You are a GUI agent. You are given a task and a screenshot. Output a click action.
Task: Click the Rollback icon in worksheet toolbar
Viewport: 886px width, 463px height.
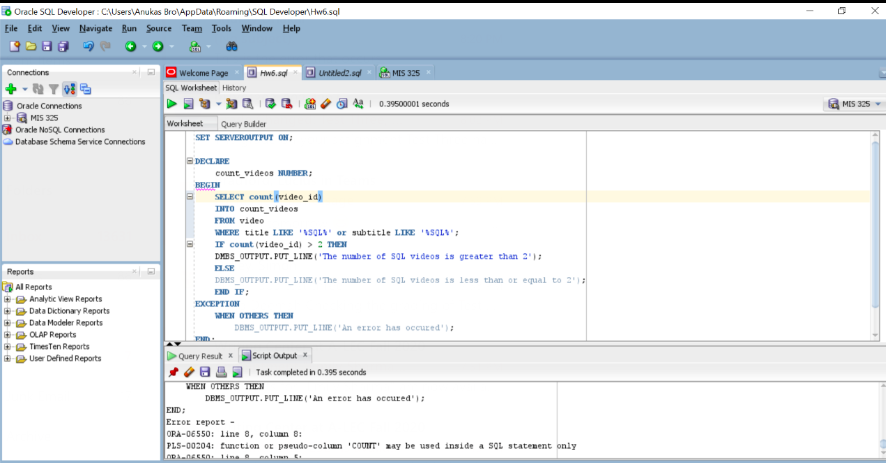tap(287, 103)
